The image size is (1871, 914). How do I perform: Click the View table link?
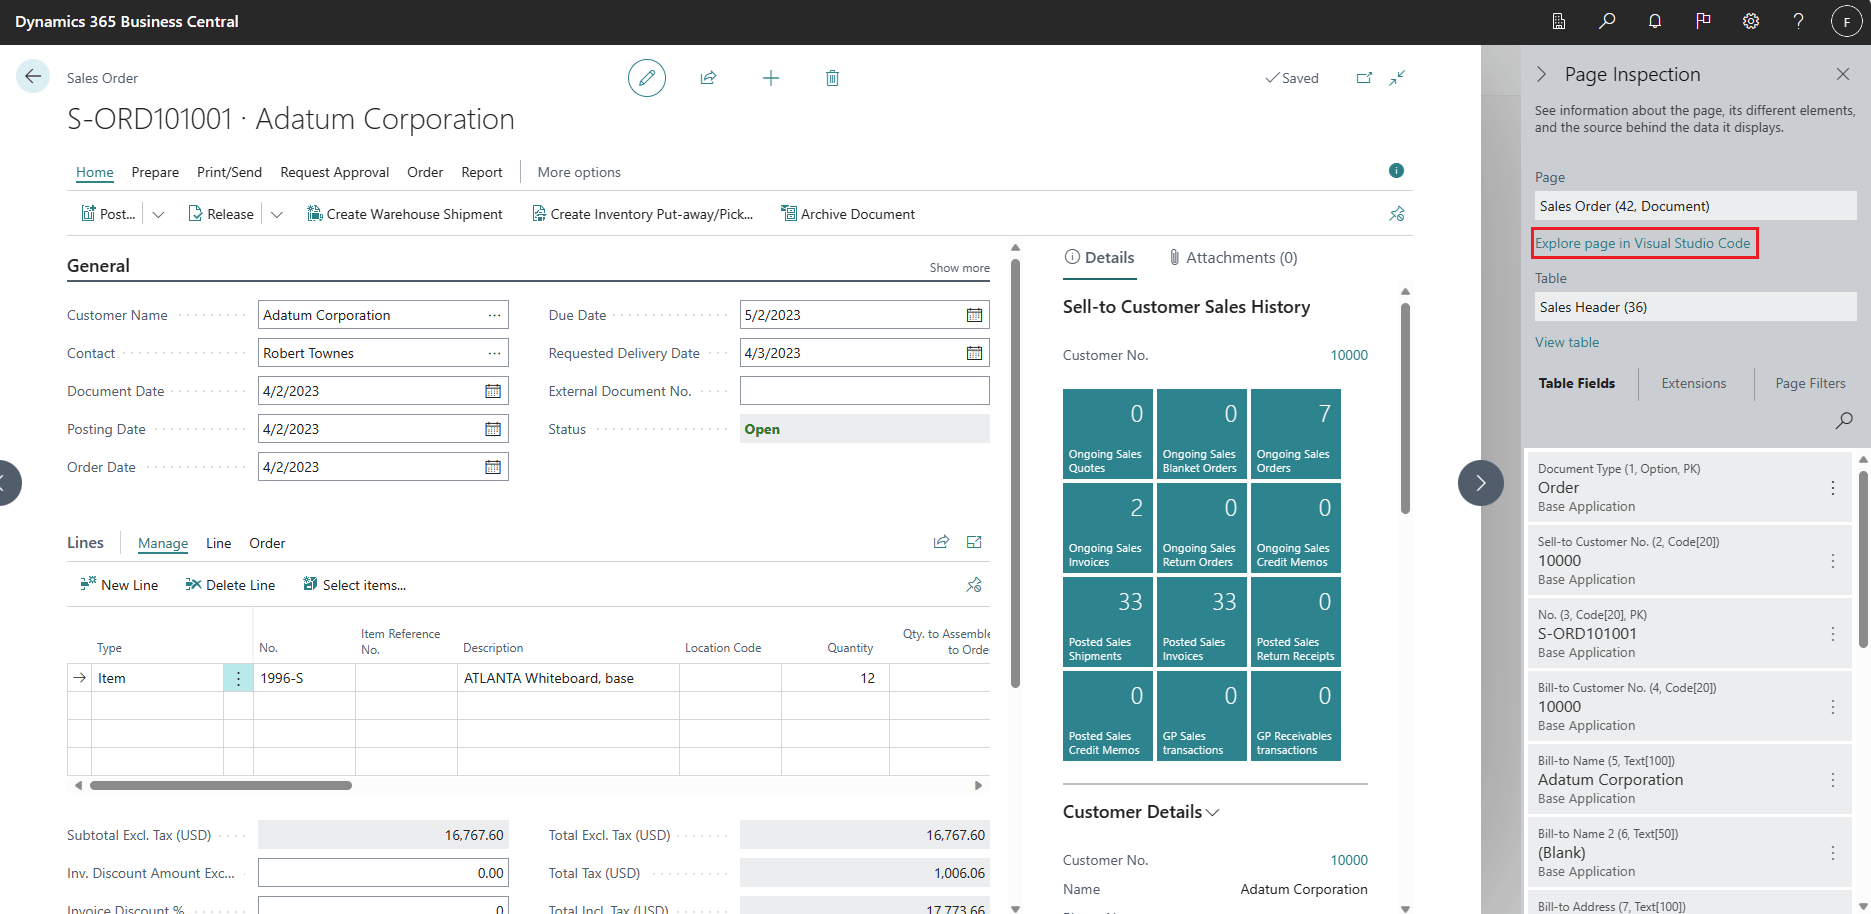click(x=1567, y=342)
